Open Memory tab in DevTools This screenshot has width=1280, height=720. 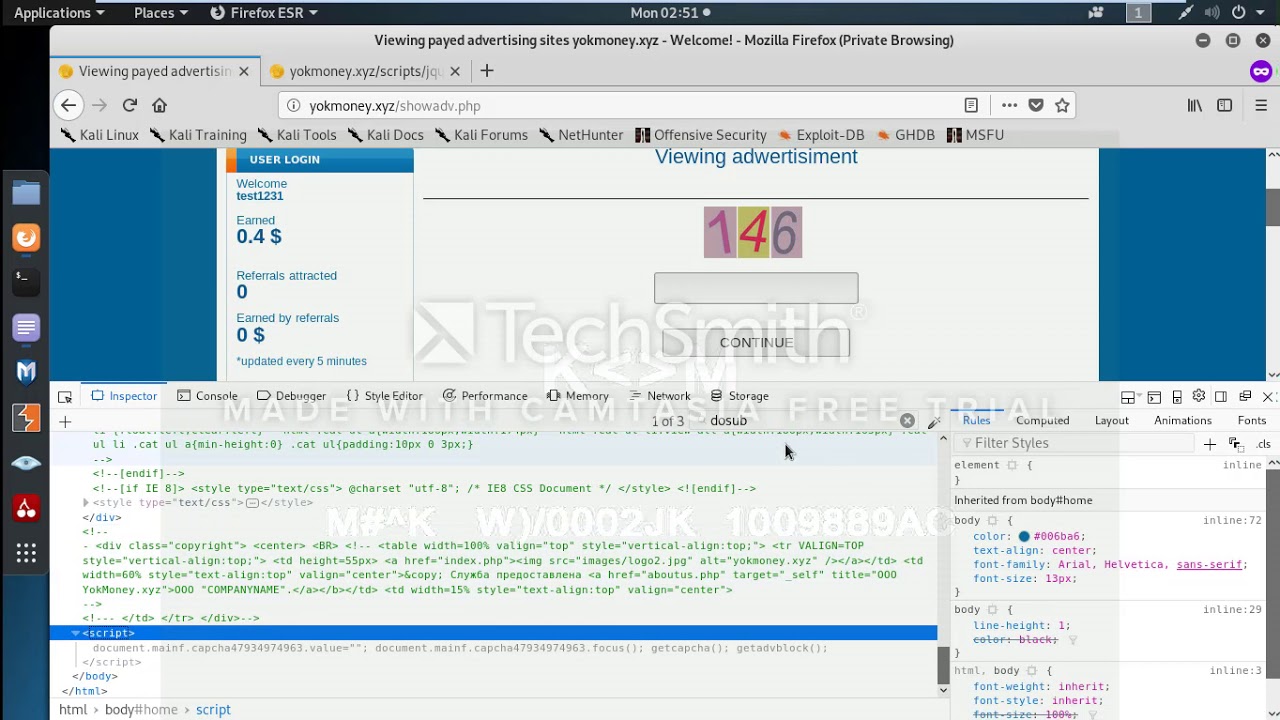pyautogui.click(x=577, y=396)
